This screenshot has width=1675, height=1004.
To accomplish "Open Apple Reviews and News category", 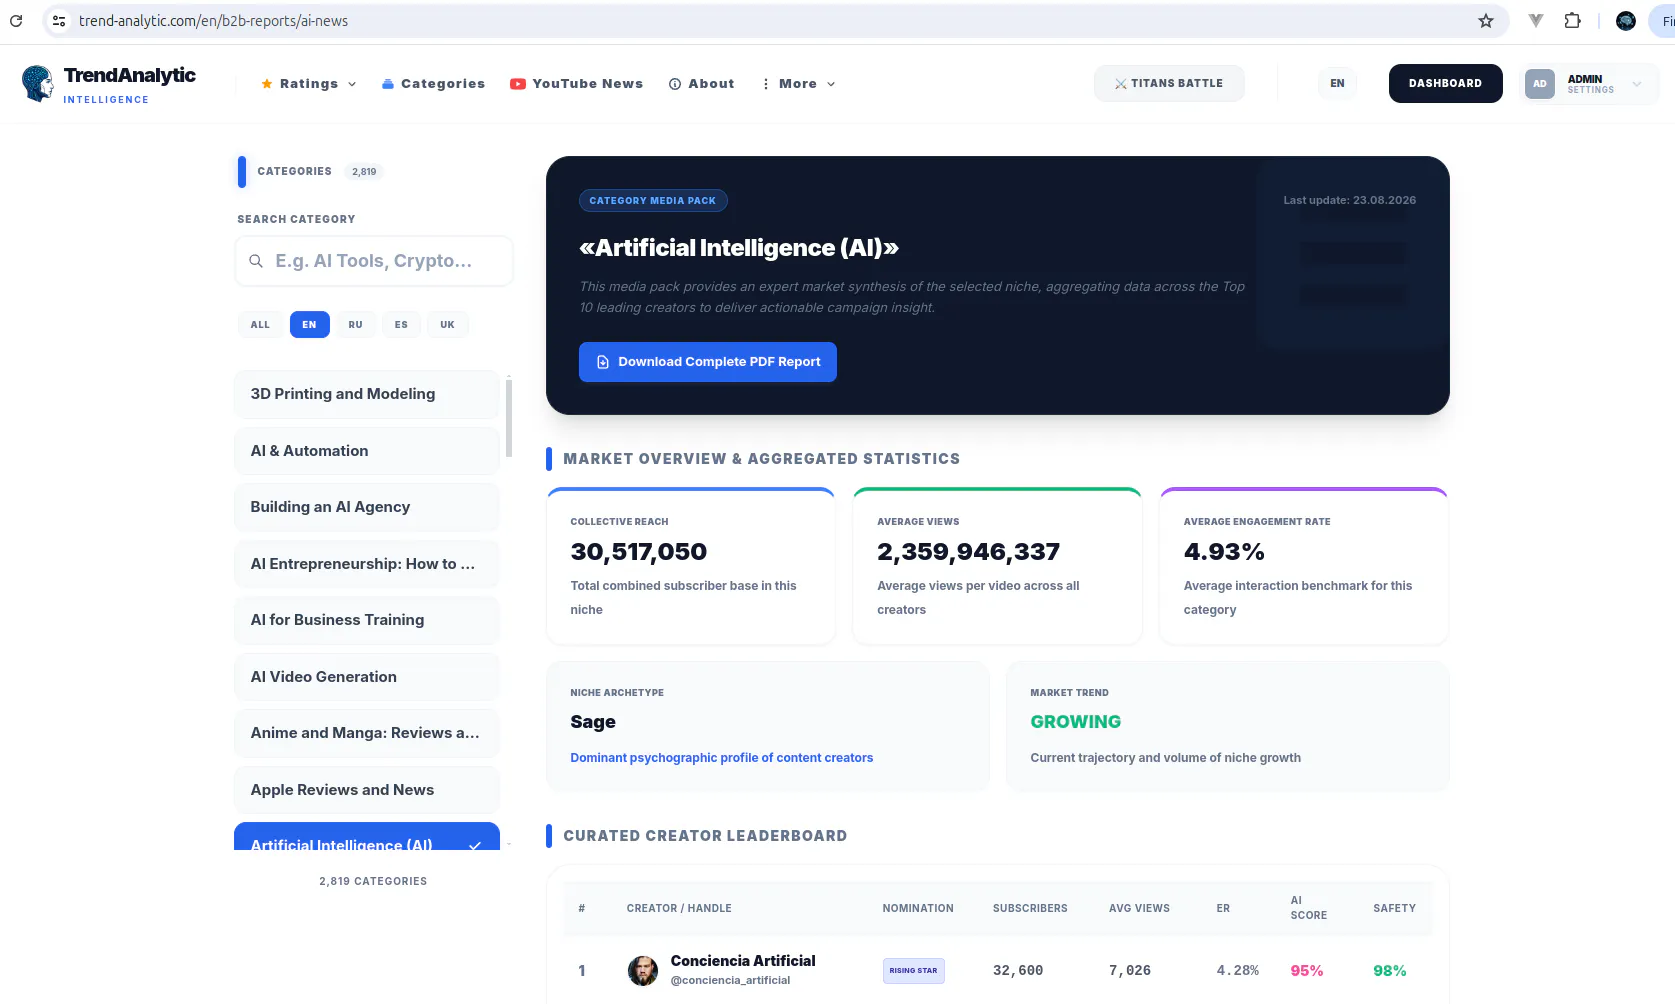I will pos(366,790).
